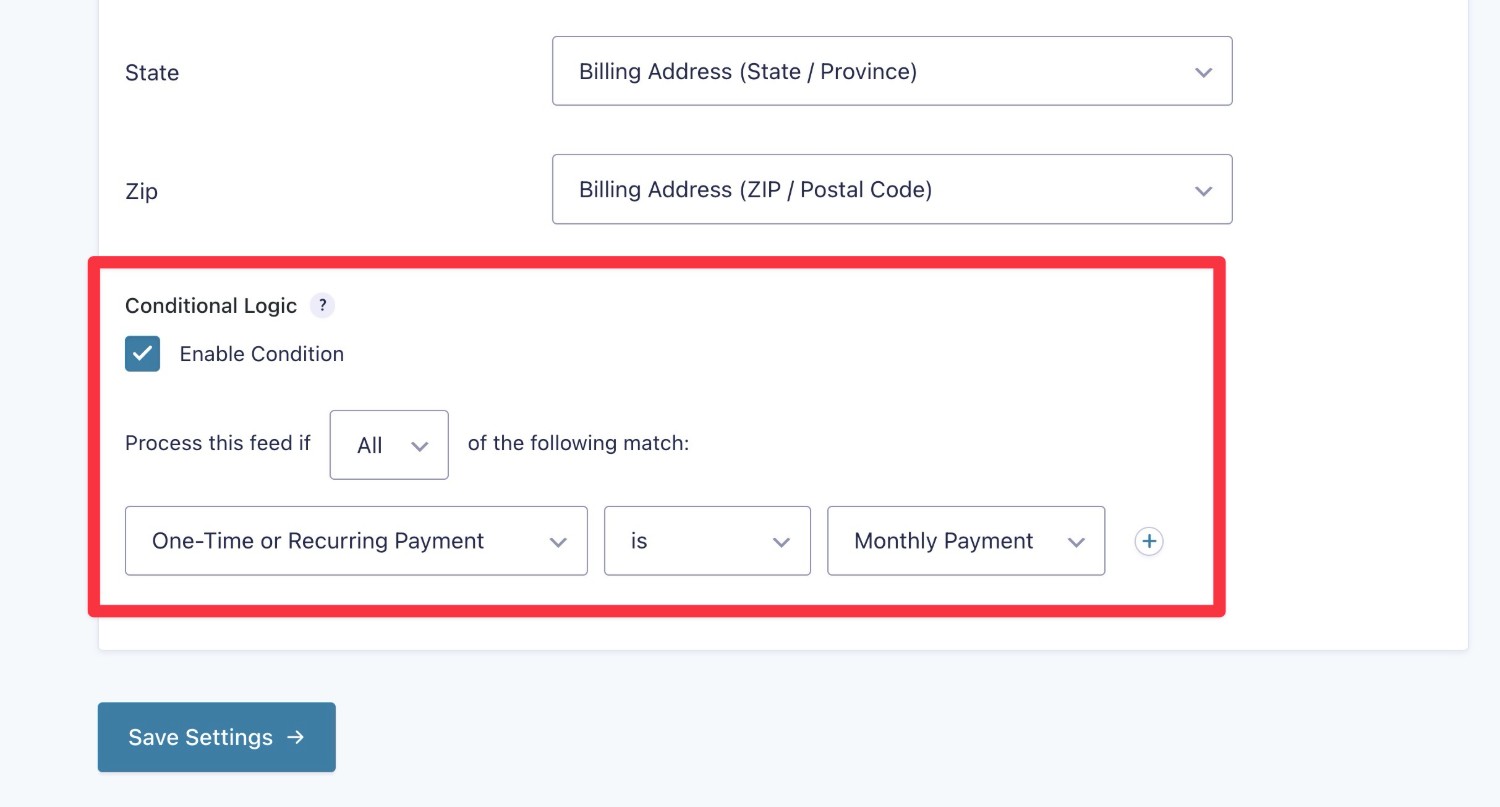Viewport: 1500px width, 807px height.
Task: Open the 'is' operator dropdown
Action: tap(707, 541)
